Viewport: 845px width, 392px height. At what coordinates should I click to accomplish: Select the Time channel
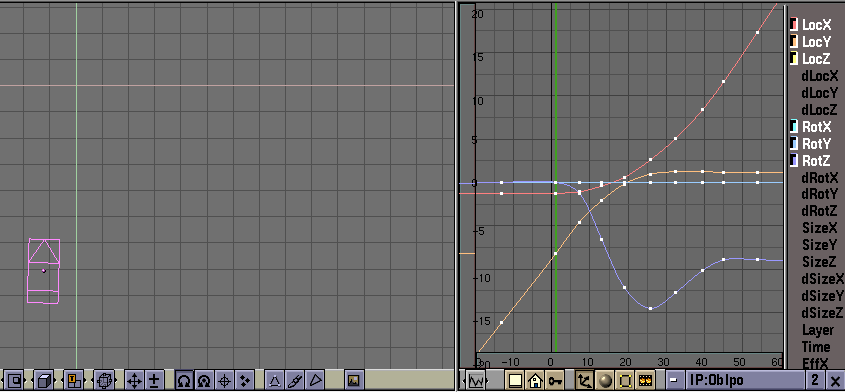[816, 347]
